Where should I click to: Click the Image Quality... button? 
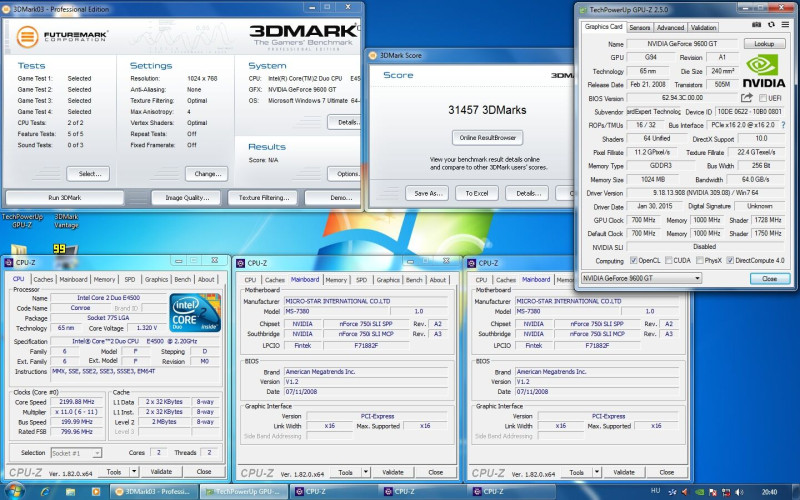pyautogui.click(x=186, y=197)
